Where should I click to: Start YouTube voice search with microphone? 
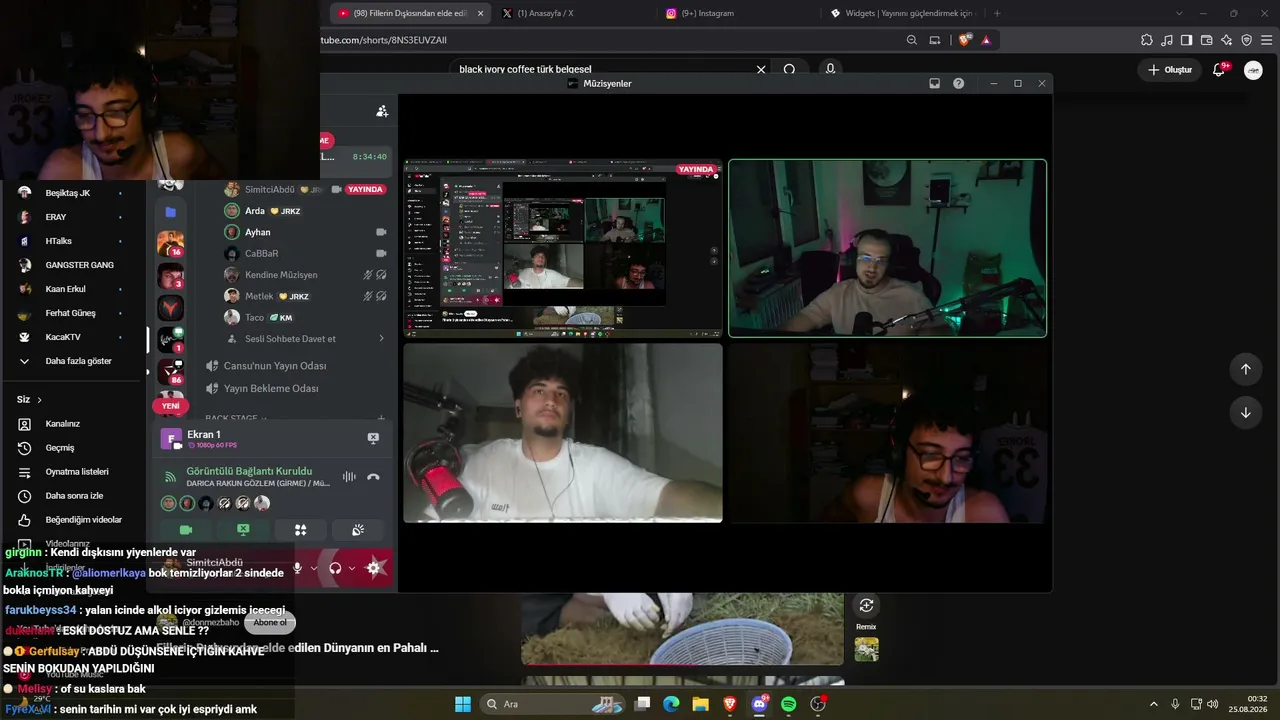830,70
